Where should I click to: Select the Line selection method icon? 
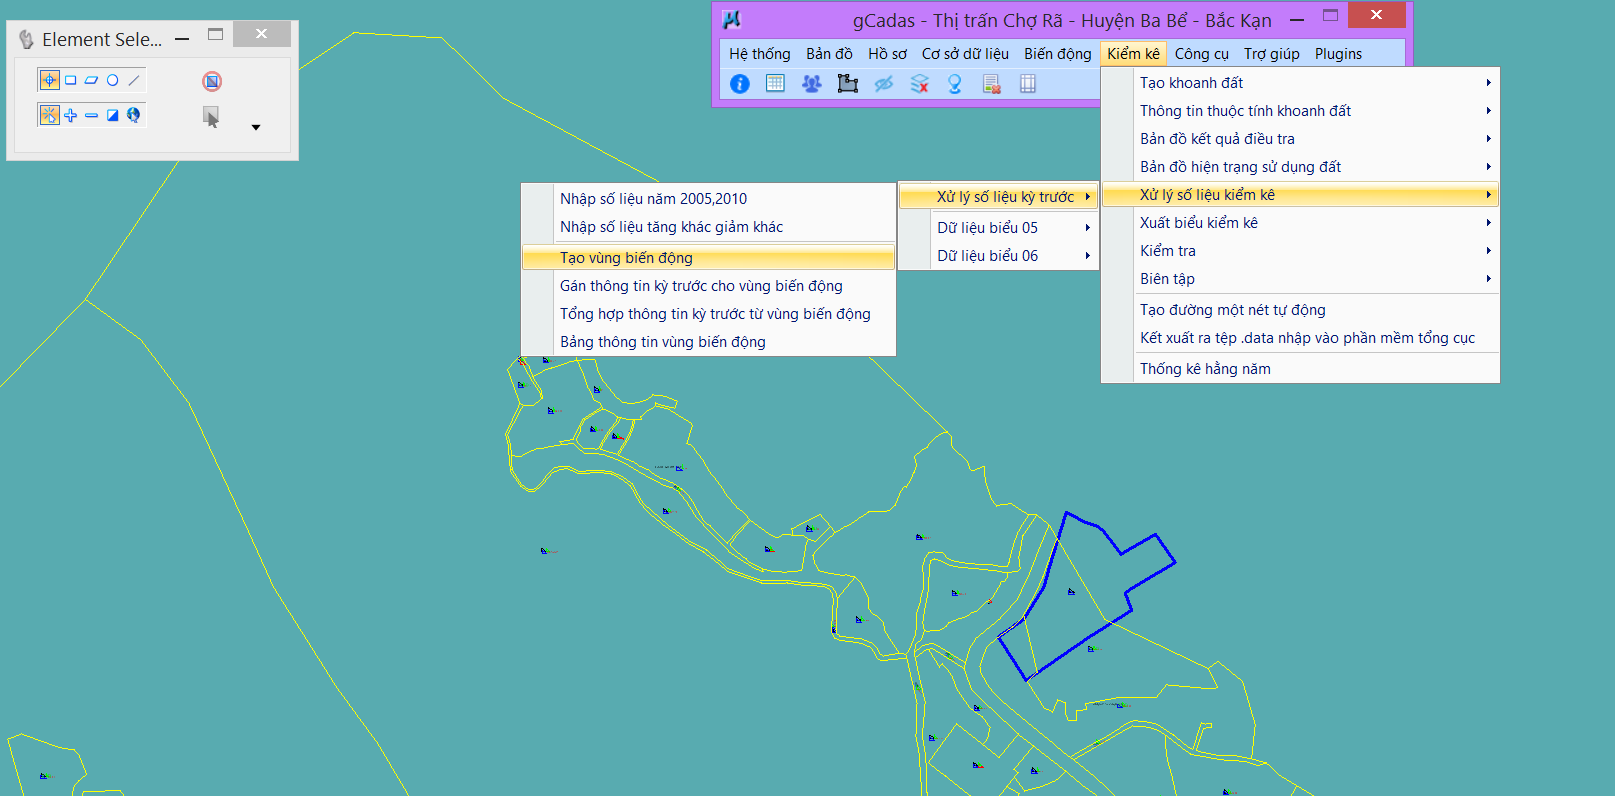[134, 80]
